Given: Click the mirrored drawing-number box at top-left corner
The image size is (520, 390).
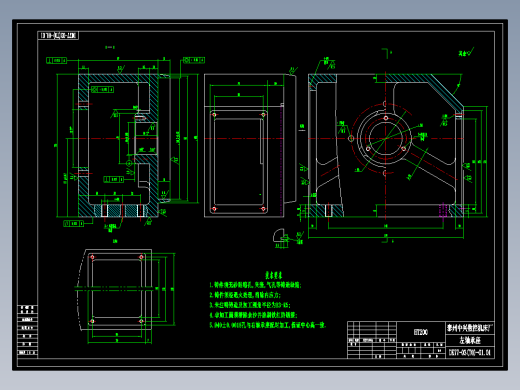Looking at the screenshot, I should [x=58, y=35].
